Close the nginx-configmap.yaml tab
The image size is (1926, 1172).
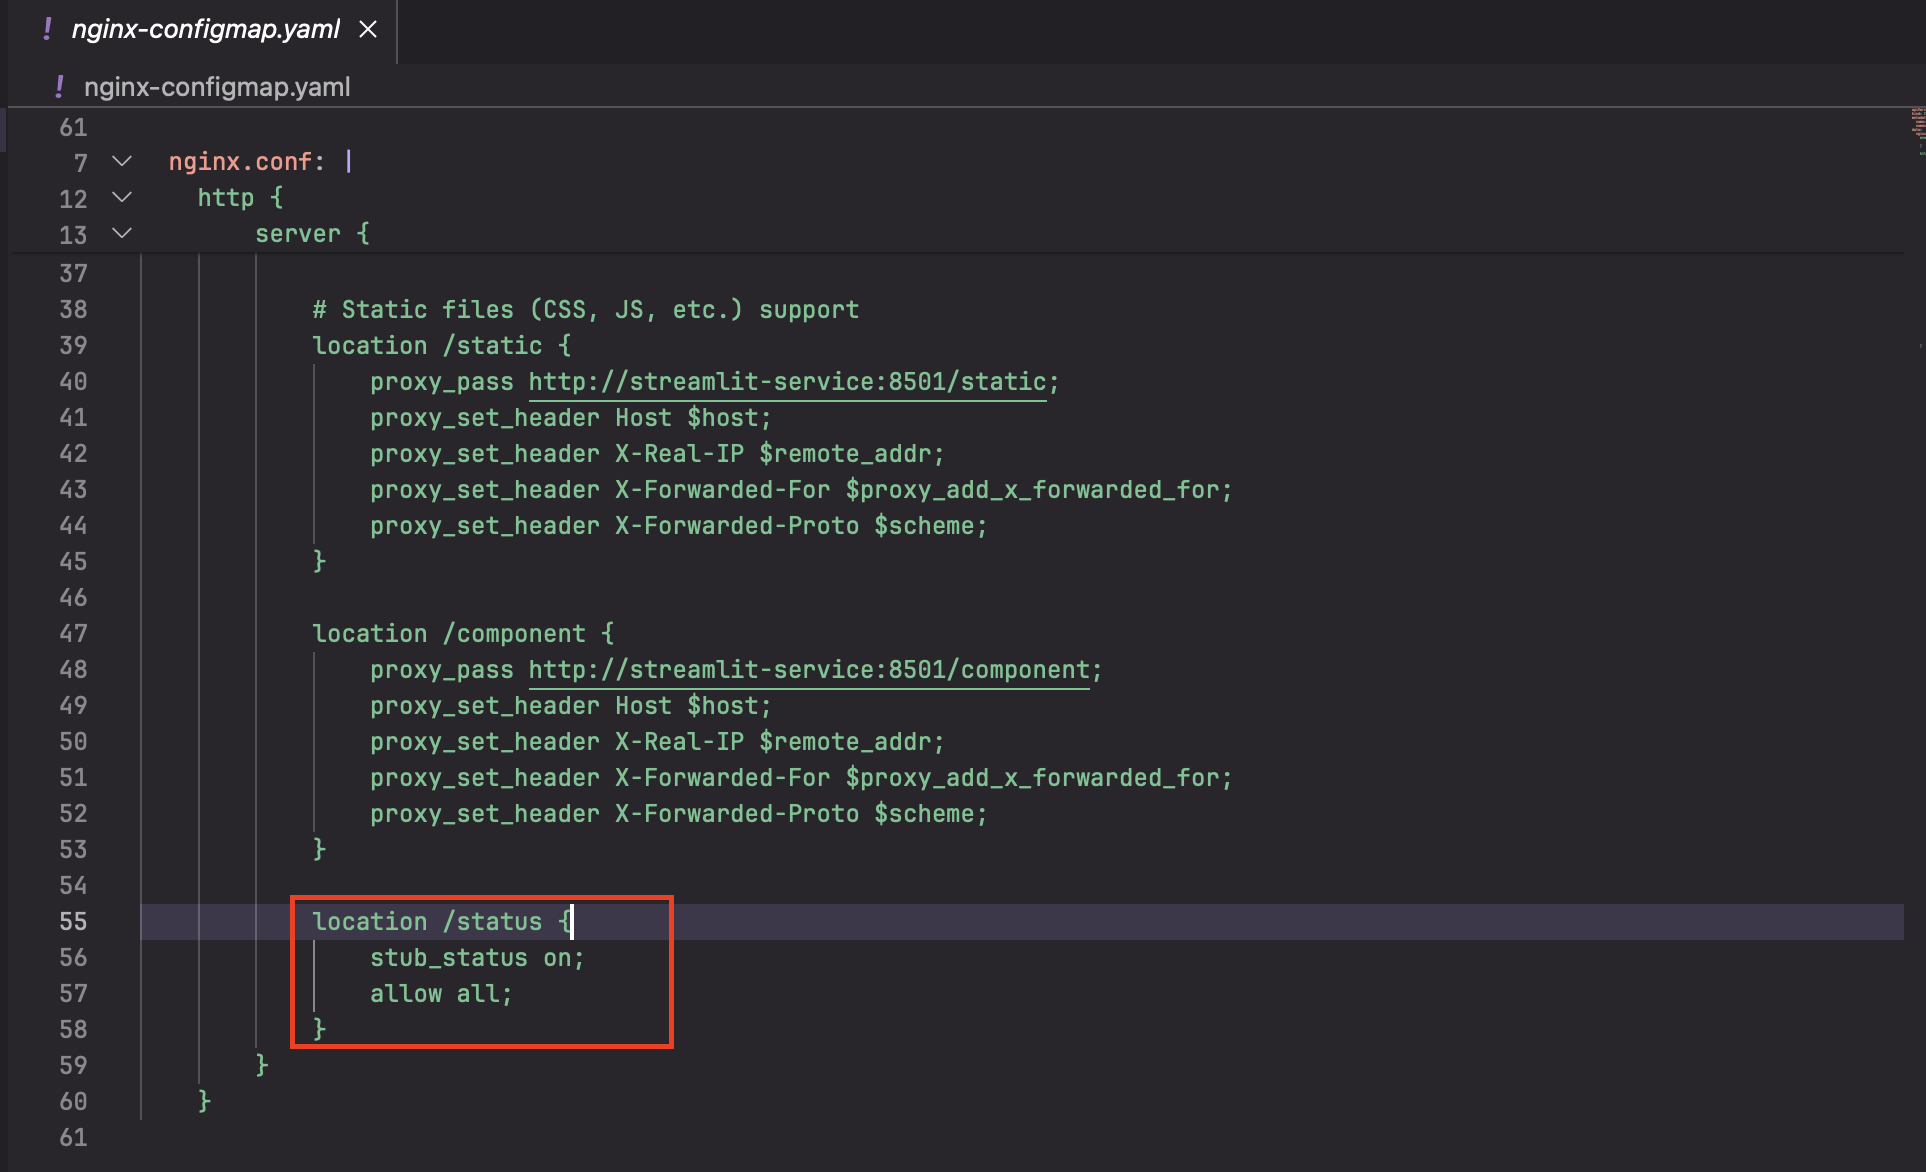[368, 29]
